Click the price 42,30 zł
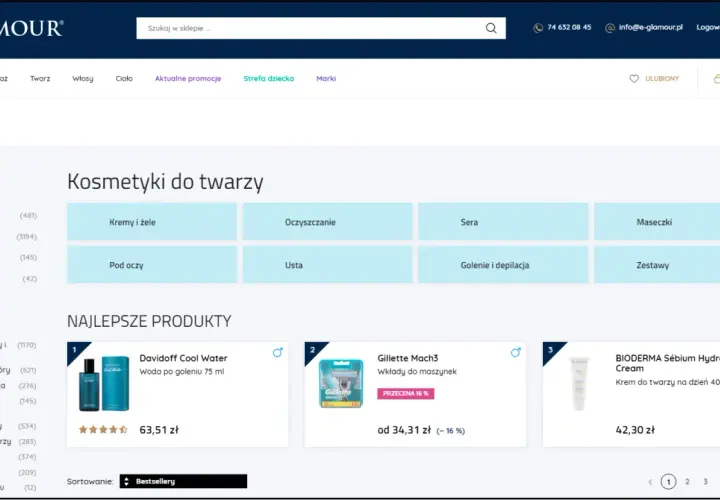Image resolution: width=720 pixels, height=500 pixels. pyautogui.click(x=635, y=430)
